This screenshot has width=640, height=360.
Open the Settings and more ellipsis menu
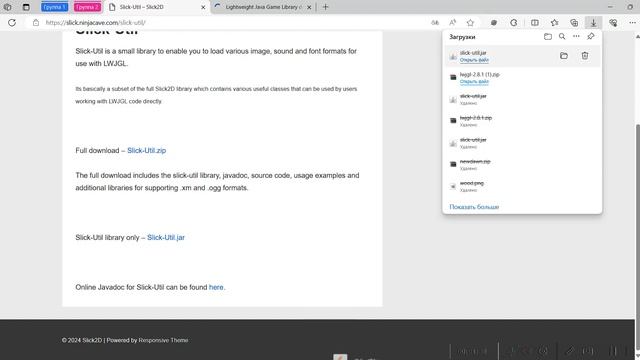tap(632, 22)
